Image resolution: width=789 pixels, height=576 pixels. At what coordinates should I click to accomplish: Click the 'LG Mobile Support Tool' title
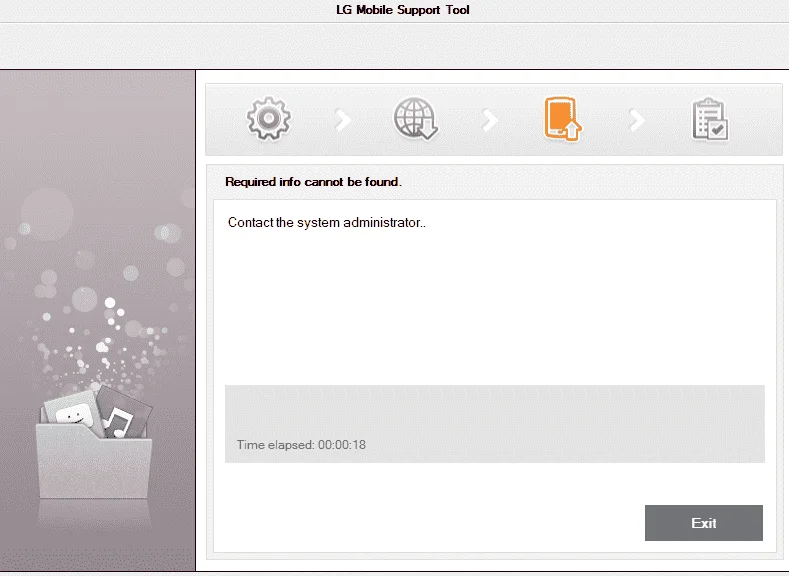[x=403, y=10]
